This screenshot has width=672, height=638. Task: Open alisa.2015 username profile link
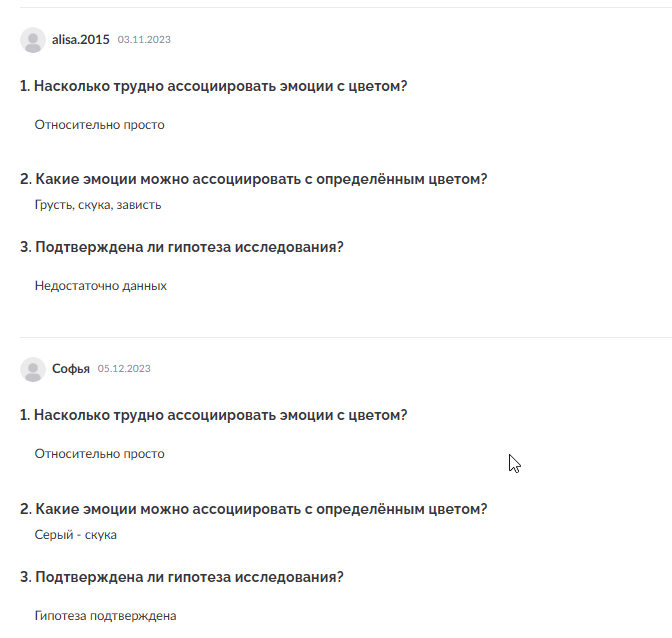click(x=81, y=39)
